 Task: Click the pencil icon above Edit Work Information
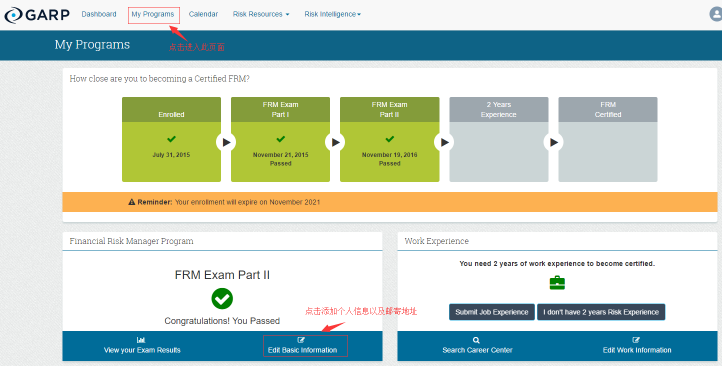click(x=636, y=340)
